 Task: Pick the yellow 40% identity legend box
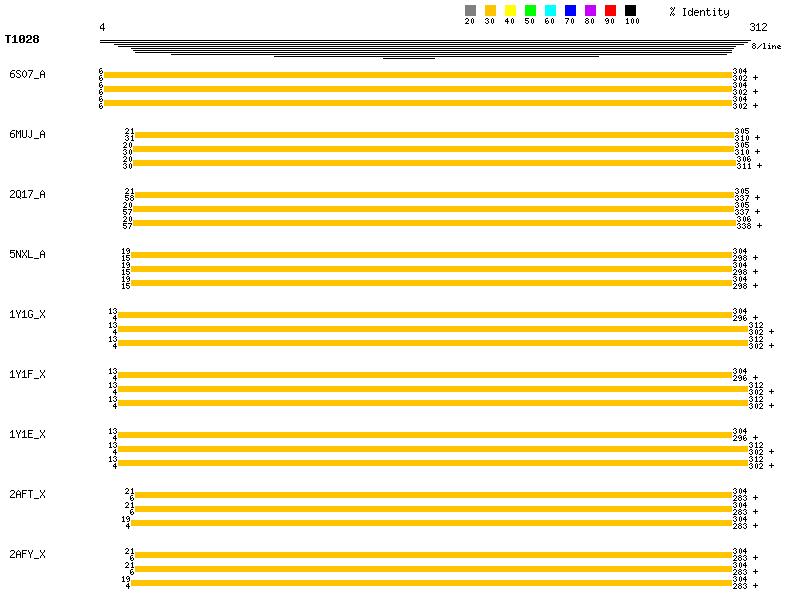pos(510,10)
